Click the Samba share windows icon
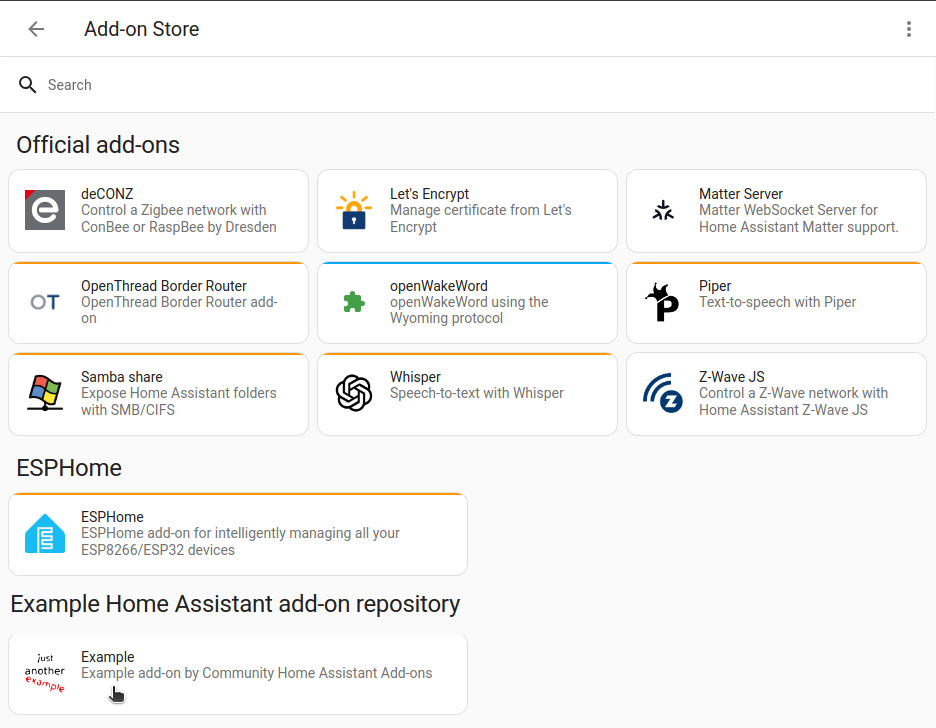 (45, 393)
